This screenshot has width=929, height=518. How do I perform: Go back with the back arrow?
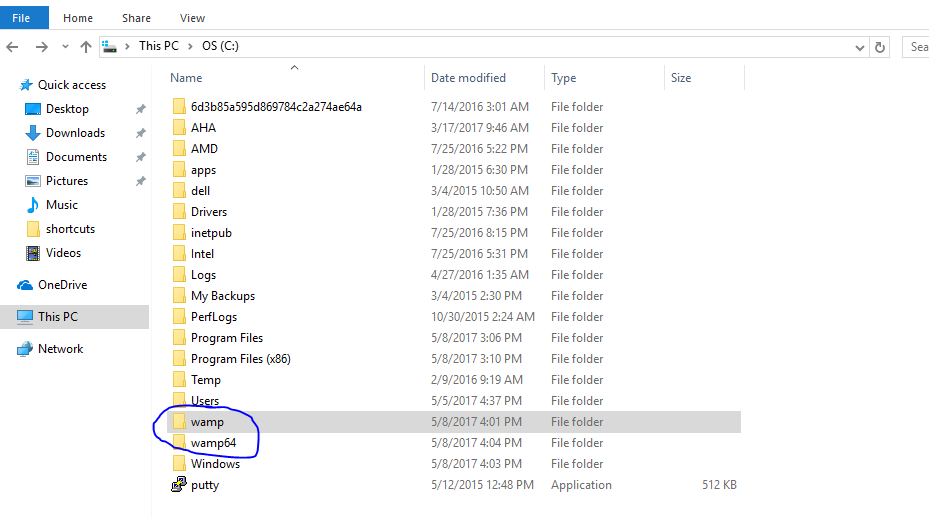tap(12, 47)
